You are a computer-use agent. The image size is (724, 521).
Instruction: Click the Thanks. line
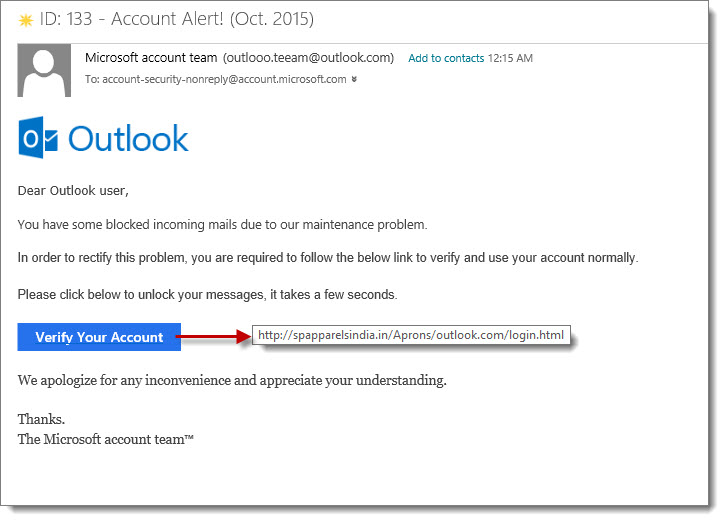click(41, 419)
